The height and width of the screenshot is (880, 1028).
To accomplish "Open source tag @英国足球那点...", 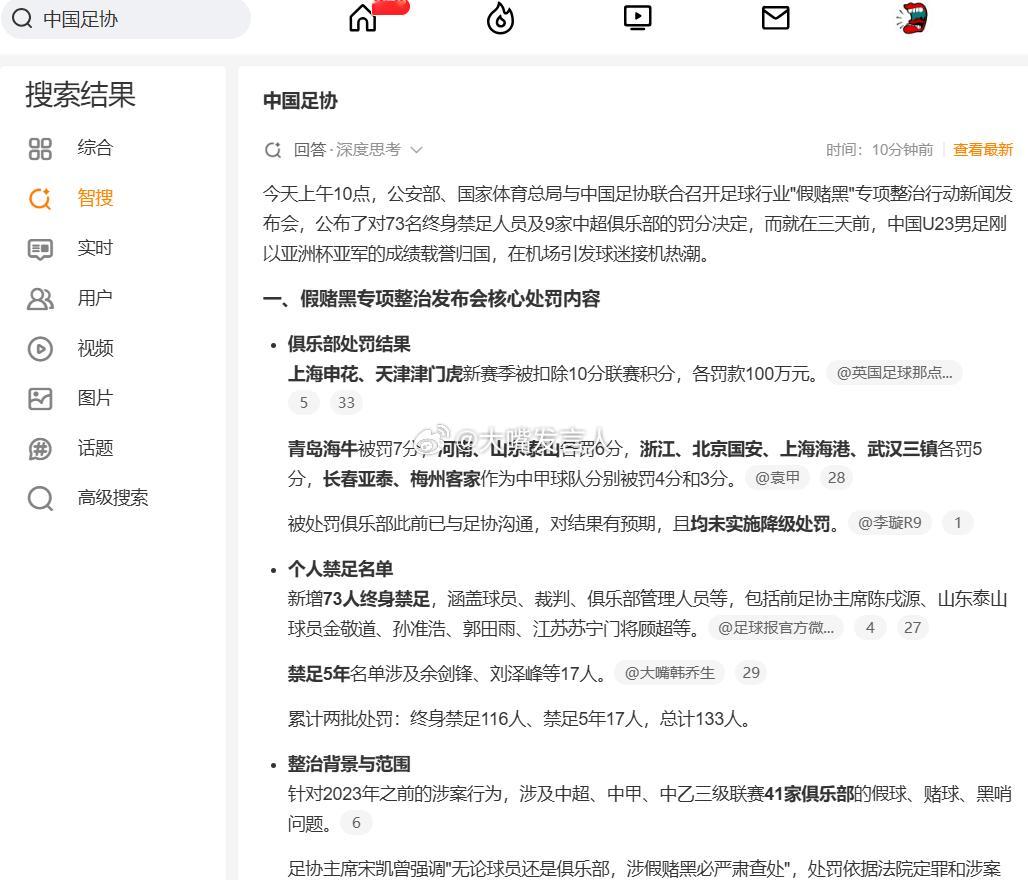I will [x=894, y=373].
